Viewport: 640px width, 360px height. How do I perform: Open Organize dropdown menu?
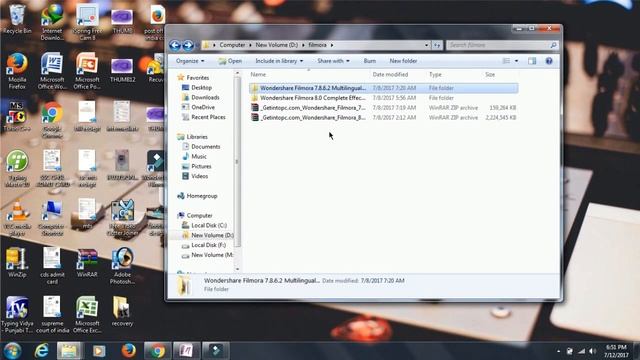(x=190, y=61)
